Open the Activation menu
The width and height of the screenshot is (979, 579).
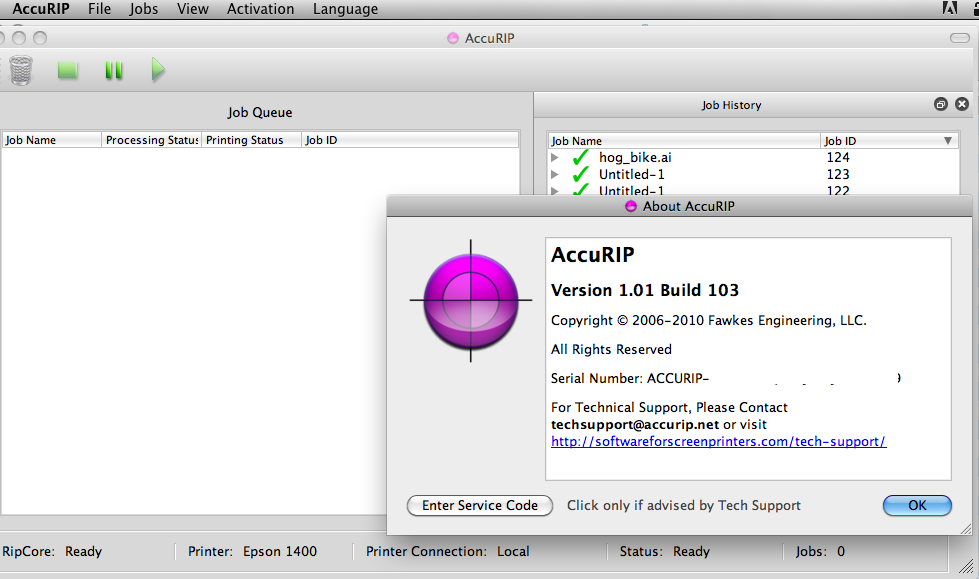point(260,9)
